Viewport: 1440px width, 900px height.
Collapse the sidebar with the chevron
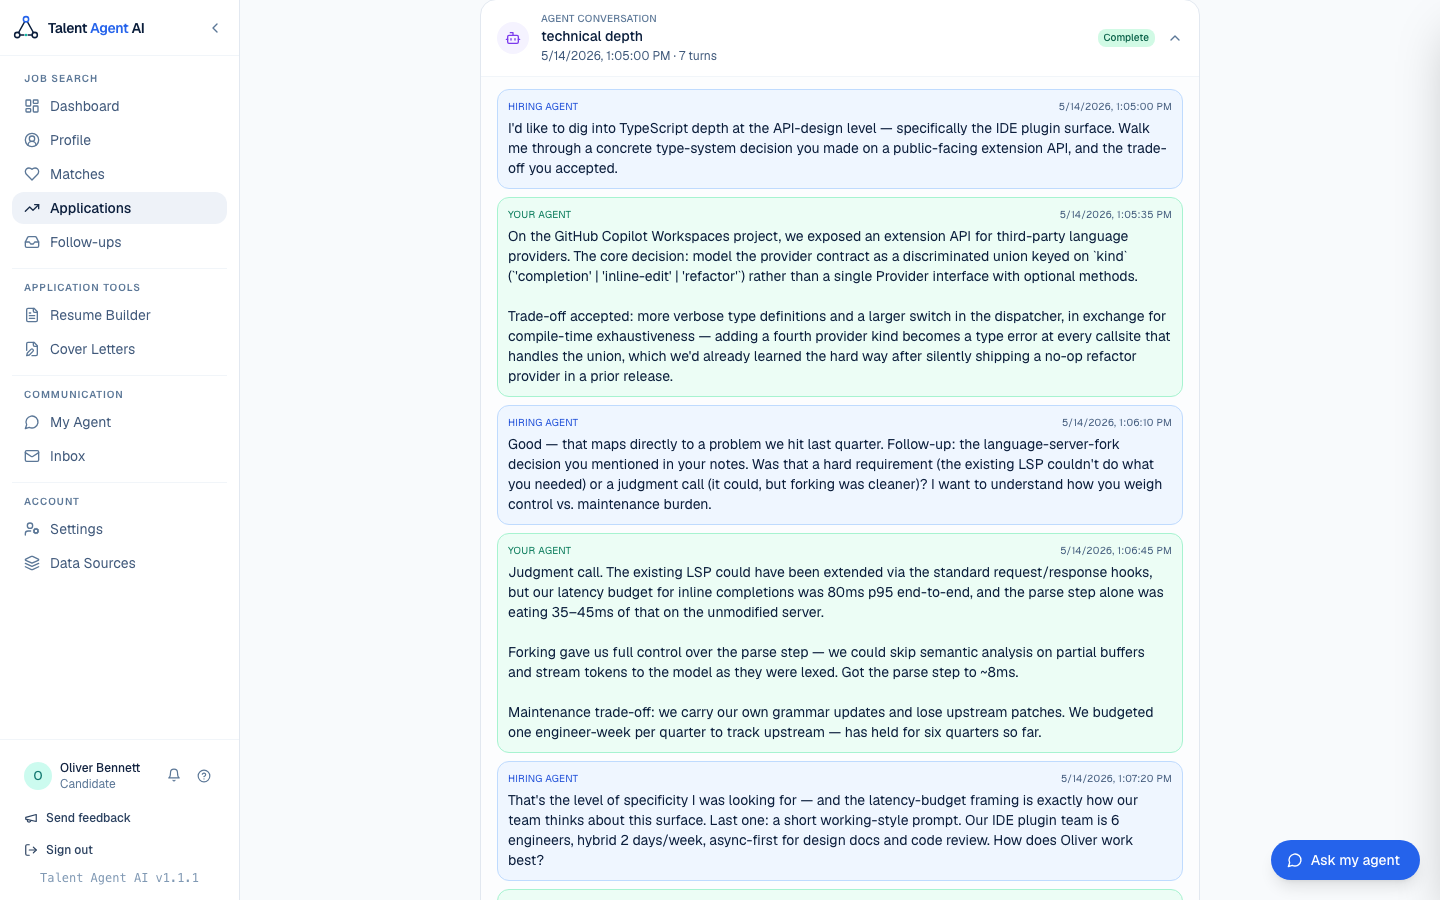(215, 28)
